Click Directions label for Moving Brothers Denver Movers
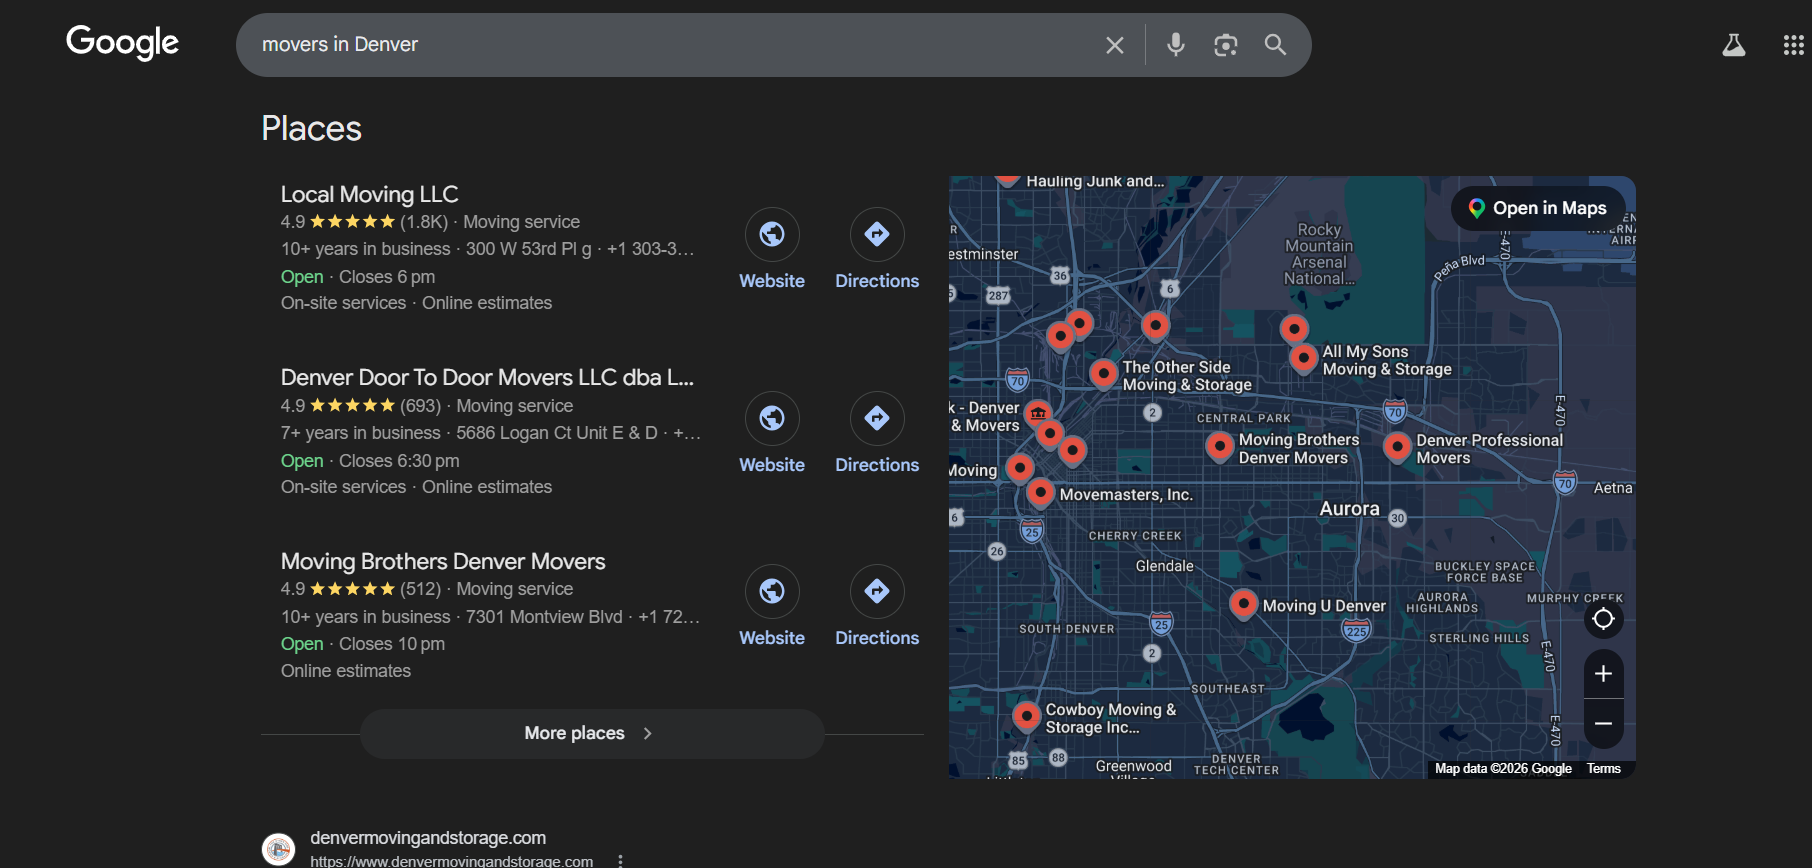This screenshot has height=868, width=1812. 877,638
